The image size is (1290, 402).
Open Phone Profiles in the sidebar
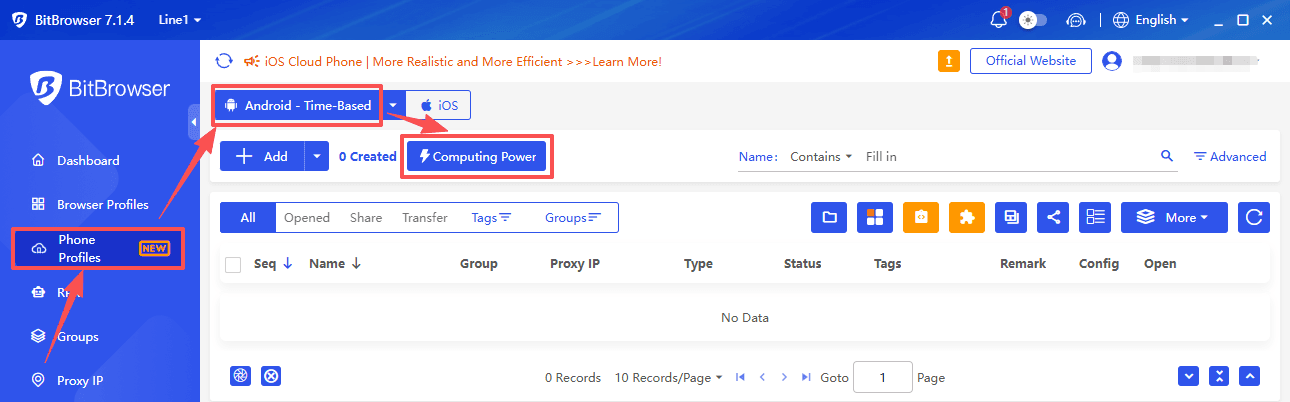(x=99, y=248)
